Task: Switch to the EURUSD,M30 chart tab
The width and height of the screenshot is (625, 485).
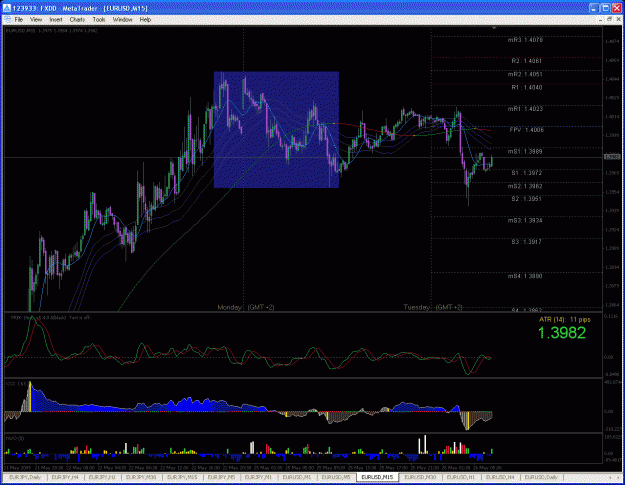Action: click(x=420, y=477)
